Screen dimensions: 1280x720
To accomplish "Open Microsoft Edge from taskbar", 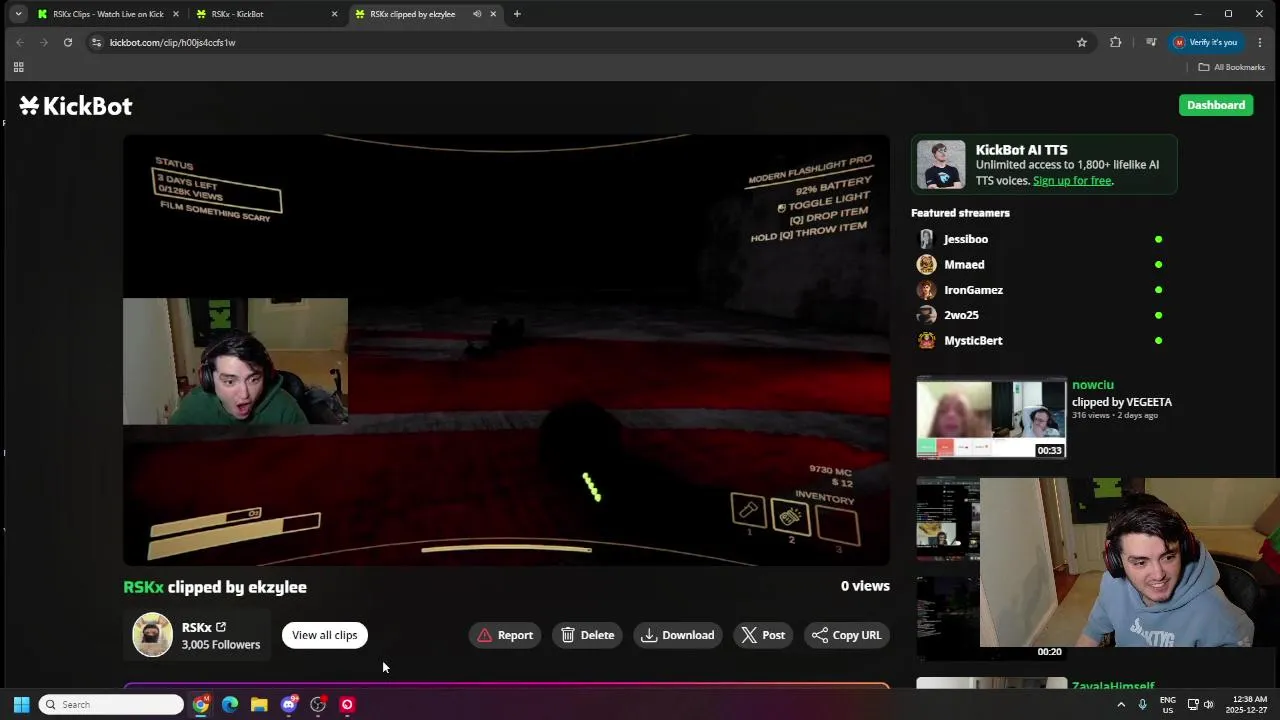I will (230, 705).
